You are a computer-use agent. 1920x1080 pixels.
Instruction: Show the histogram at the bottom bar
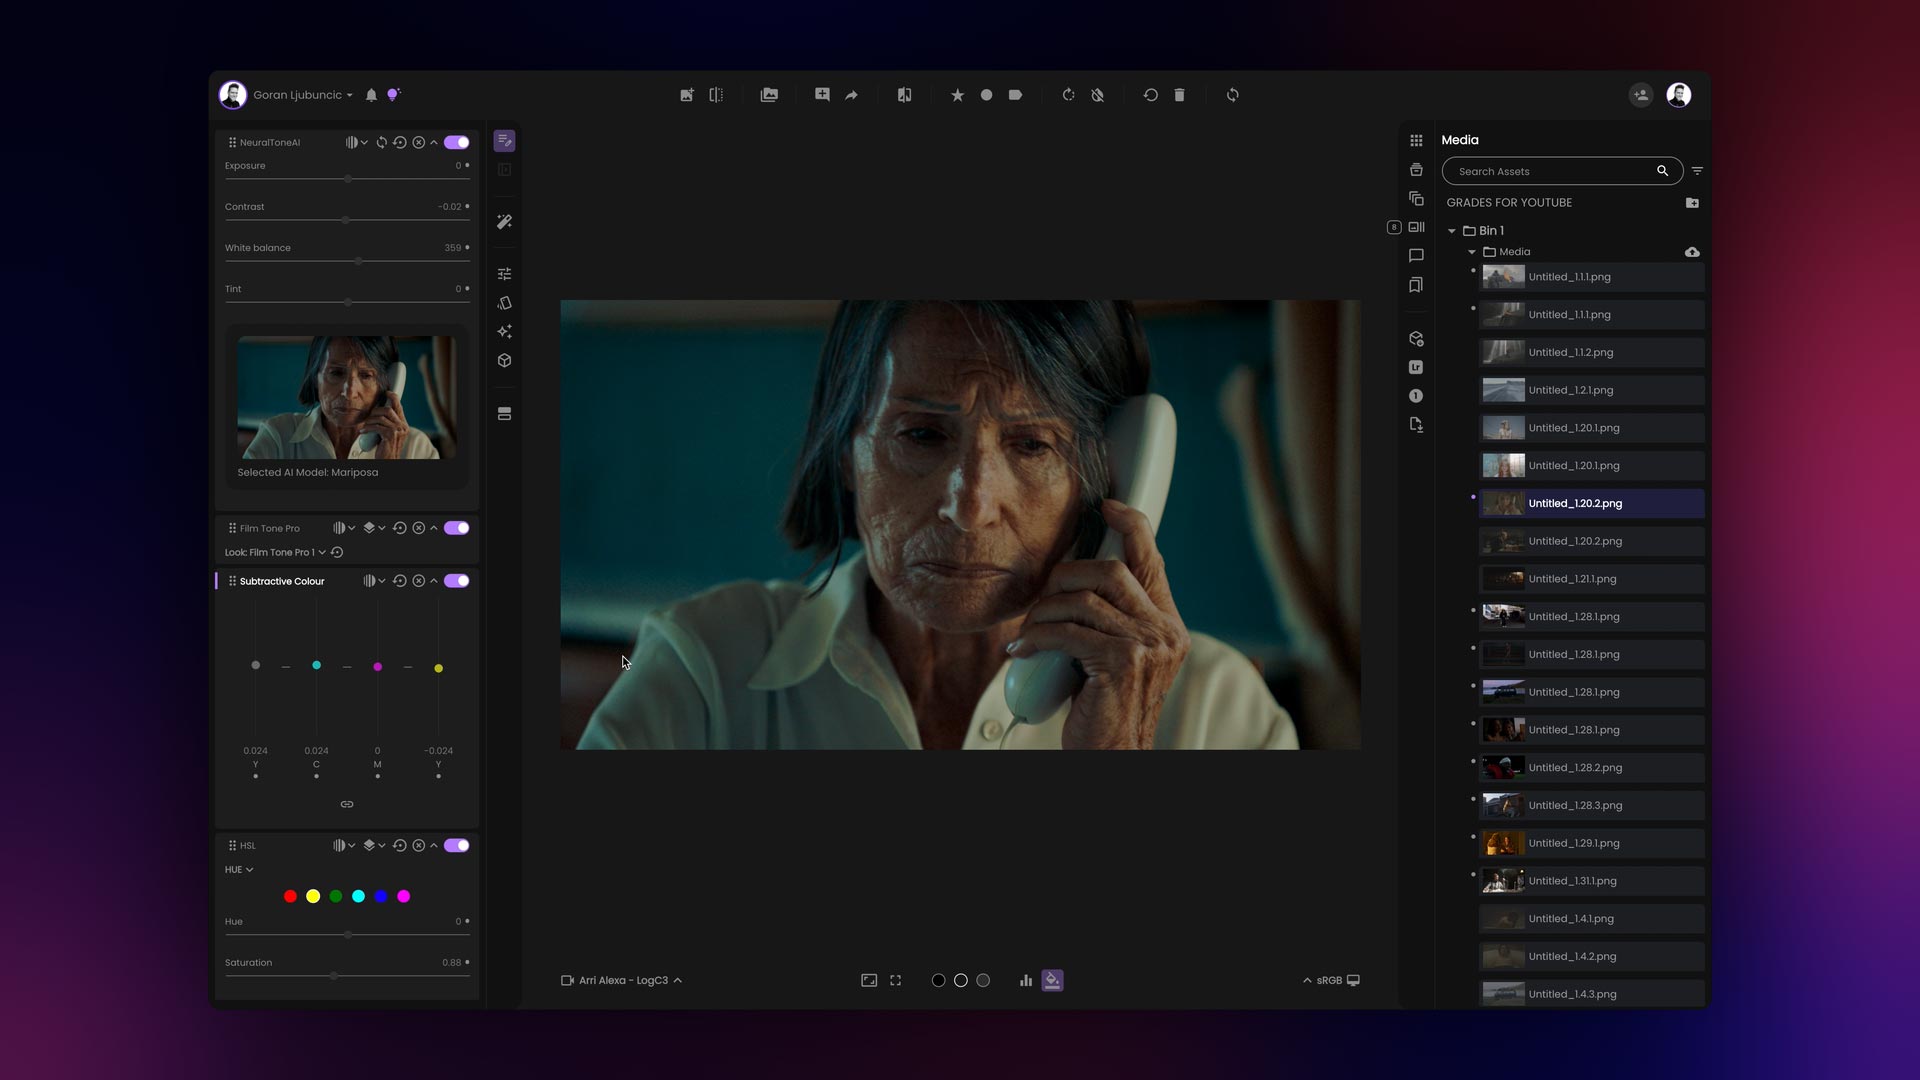(1026, 980)
